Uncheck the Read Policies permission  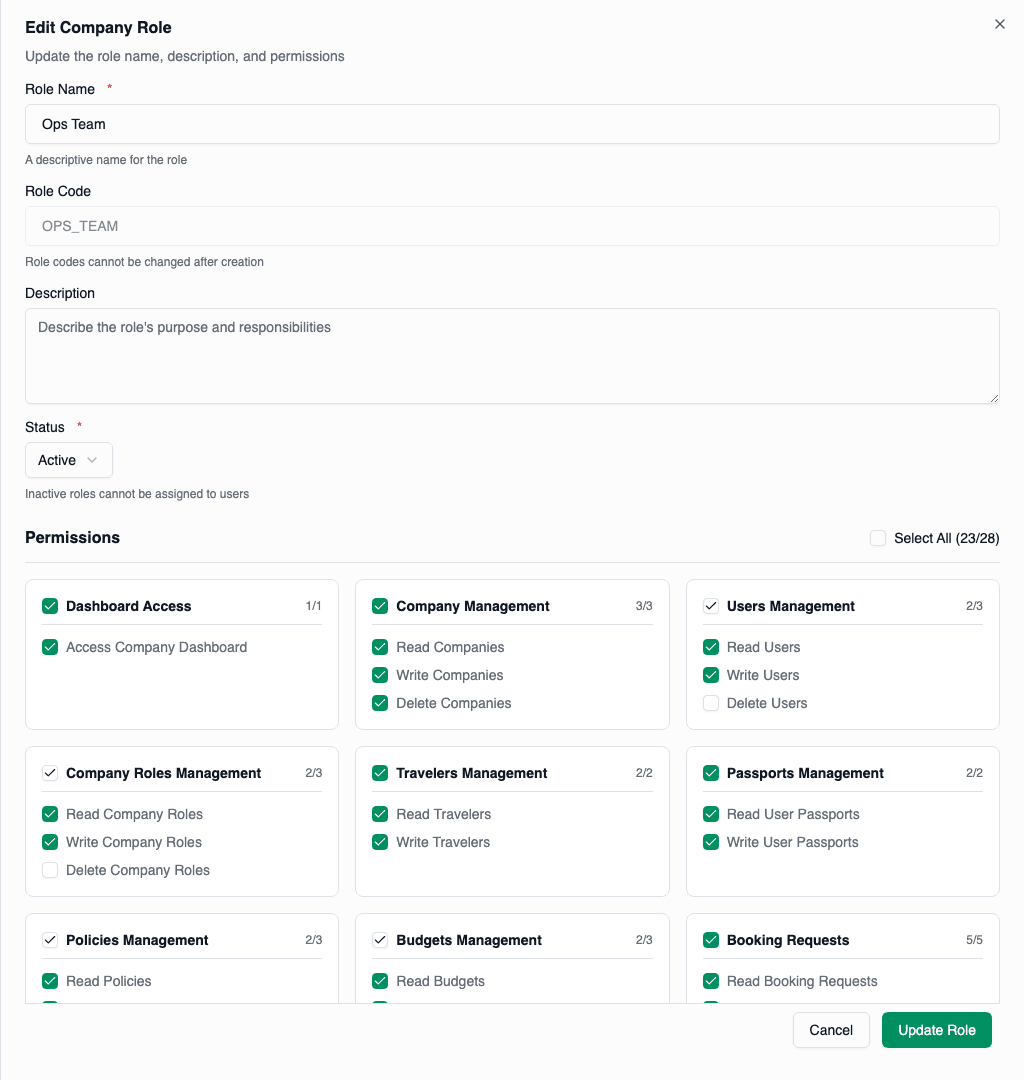tap(50, 981)
